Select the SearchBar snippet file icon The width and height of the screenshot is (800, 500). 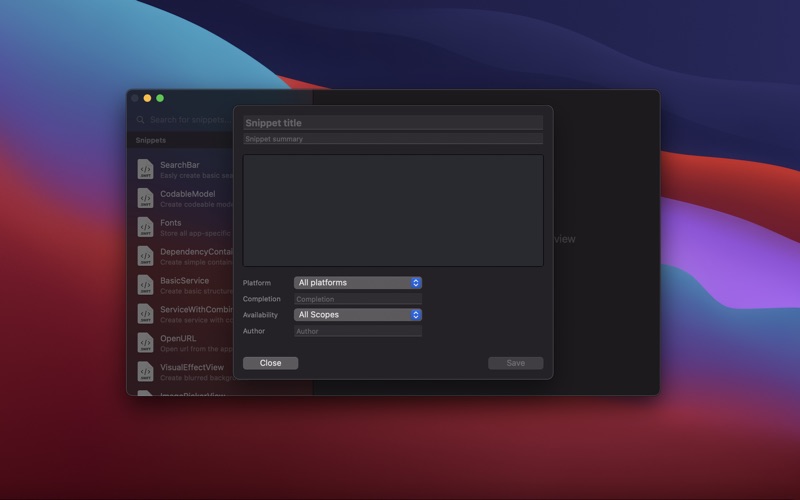[x=145, y=169]
